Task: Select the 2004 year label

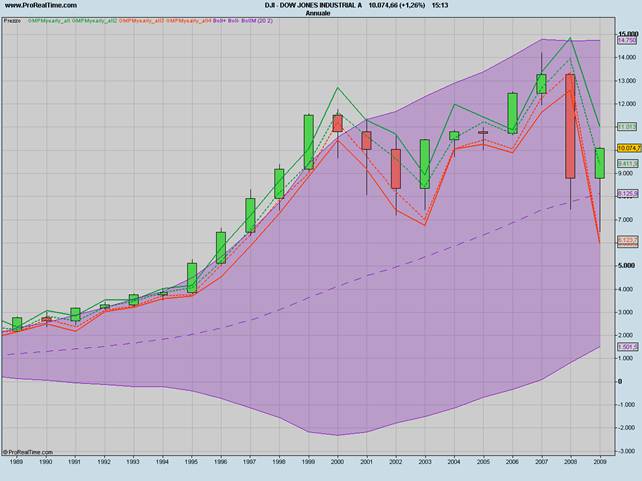Action: pos(454,462)
